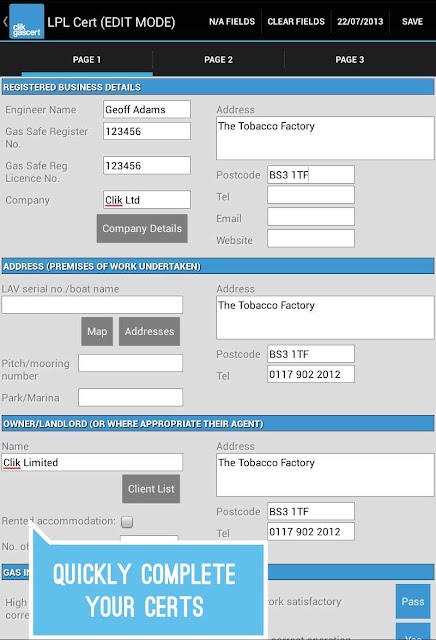This screenshot has width=436, height=640.
Task: Switch to the PAGE 2 tab
Action: (x=218, y=60)
